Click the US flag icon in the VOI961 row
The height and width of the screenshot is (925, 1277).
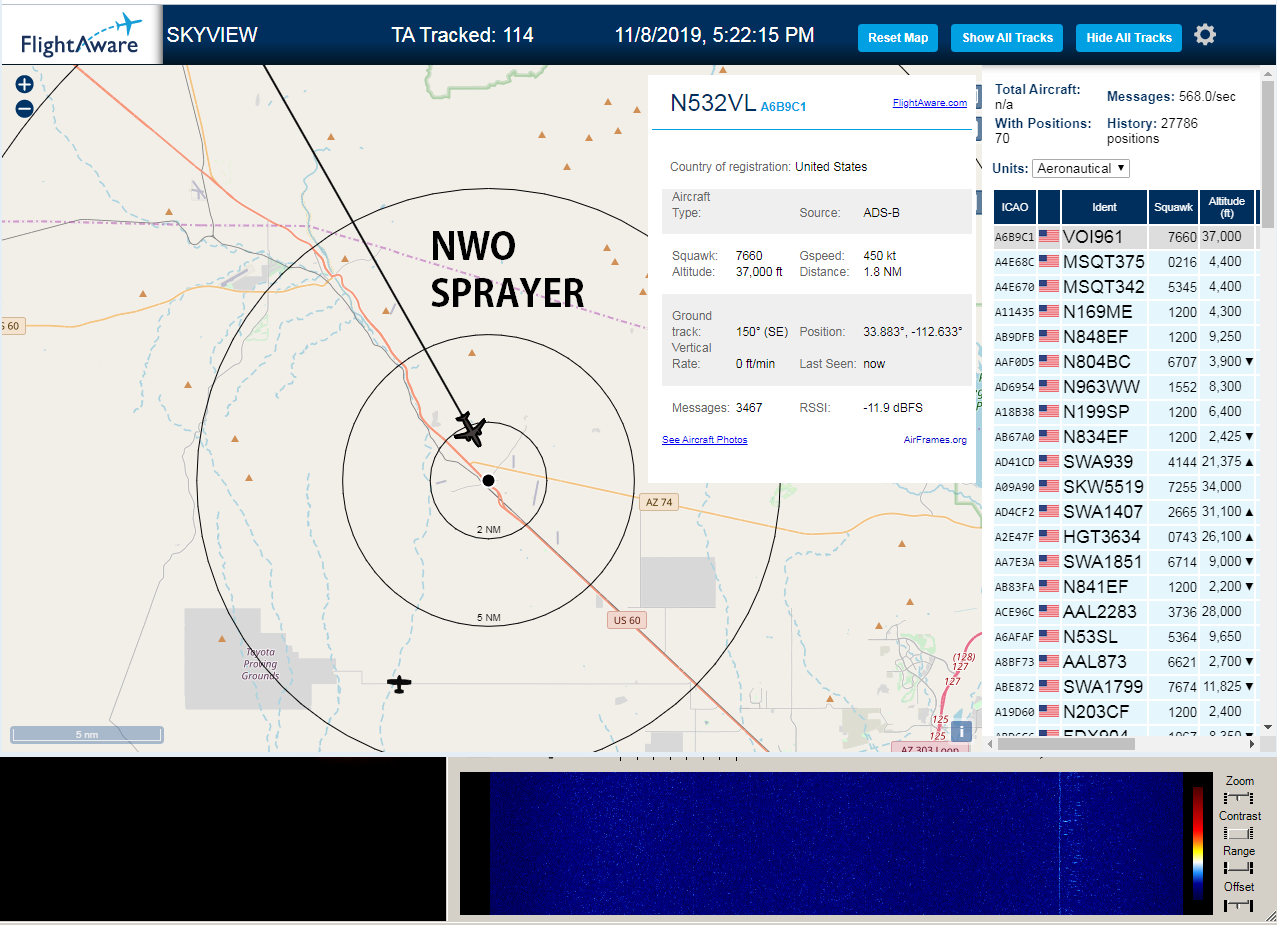coord(1049,237)
